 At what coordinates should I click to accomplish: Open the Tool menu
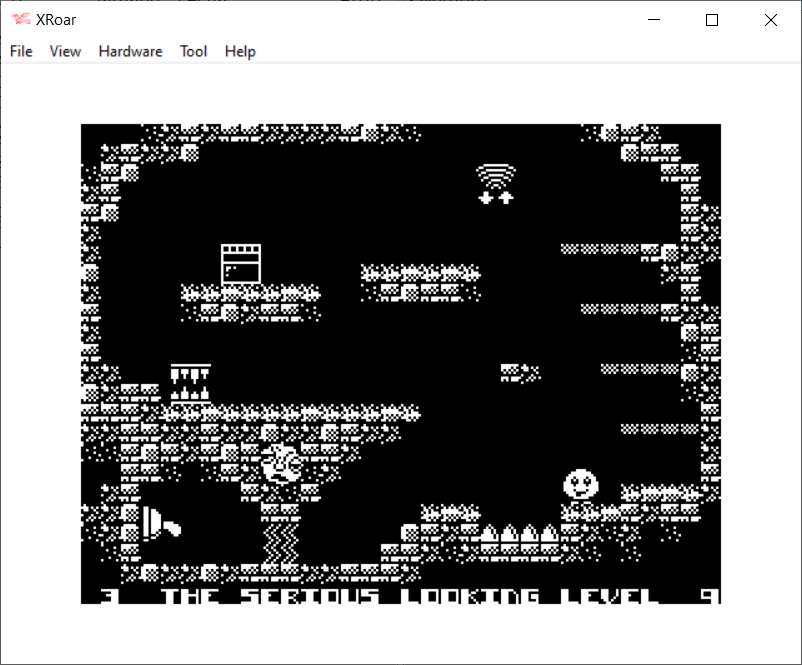point(193,51)
